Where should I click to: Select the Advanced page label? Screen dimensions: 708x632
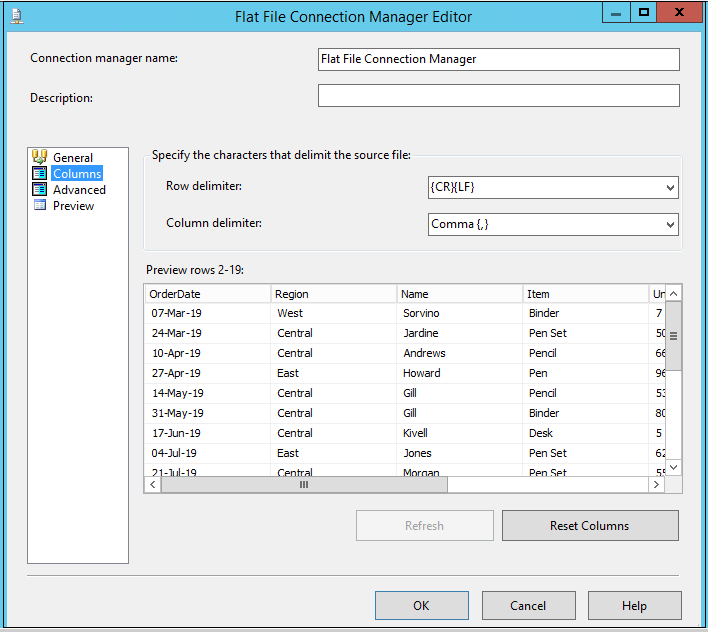(x=79, y=190)
